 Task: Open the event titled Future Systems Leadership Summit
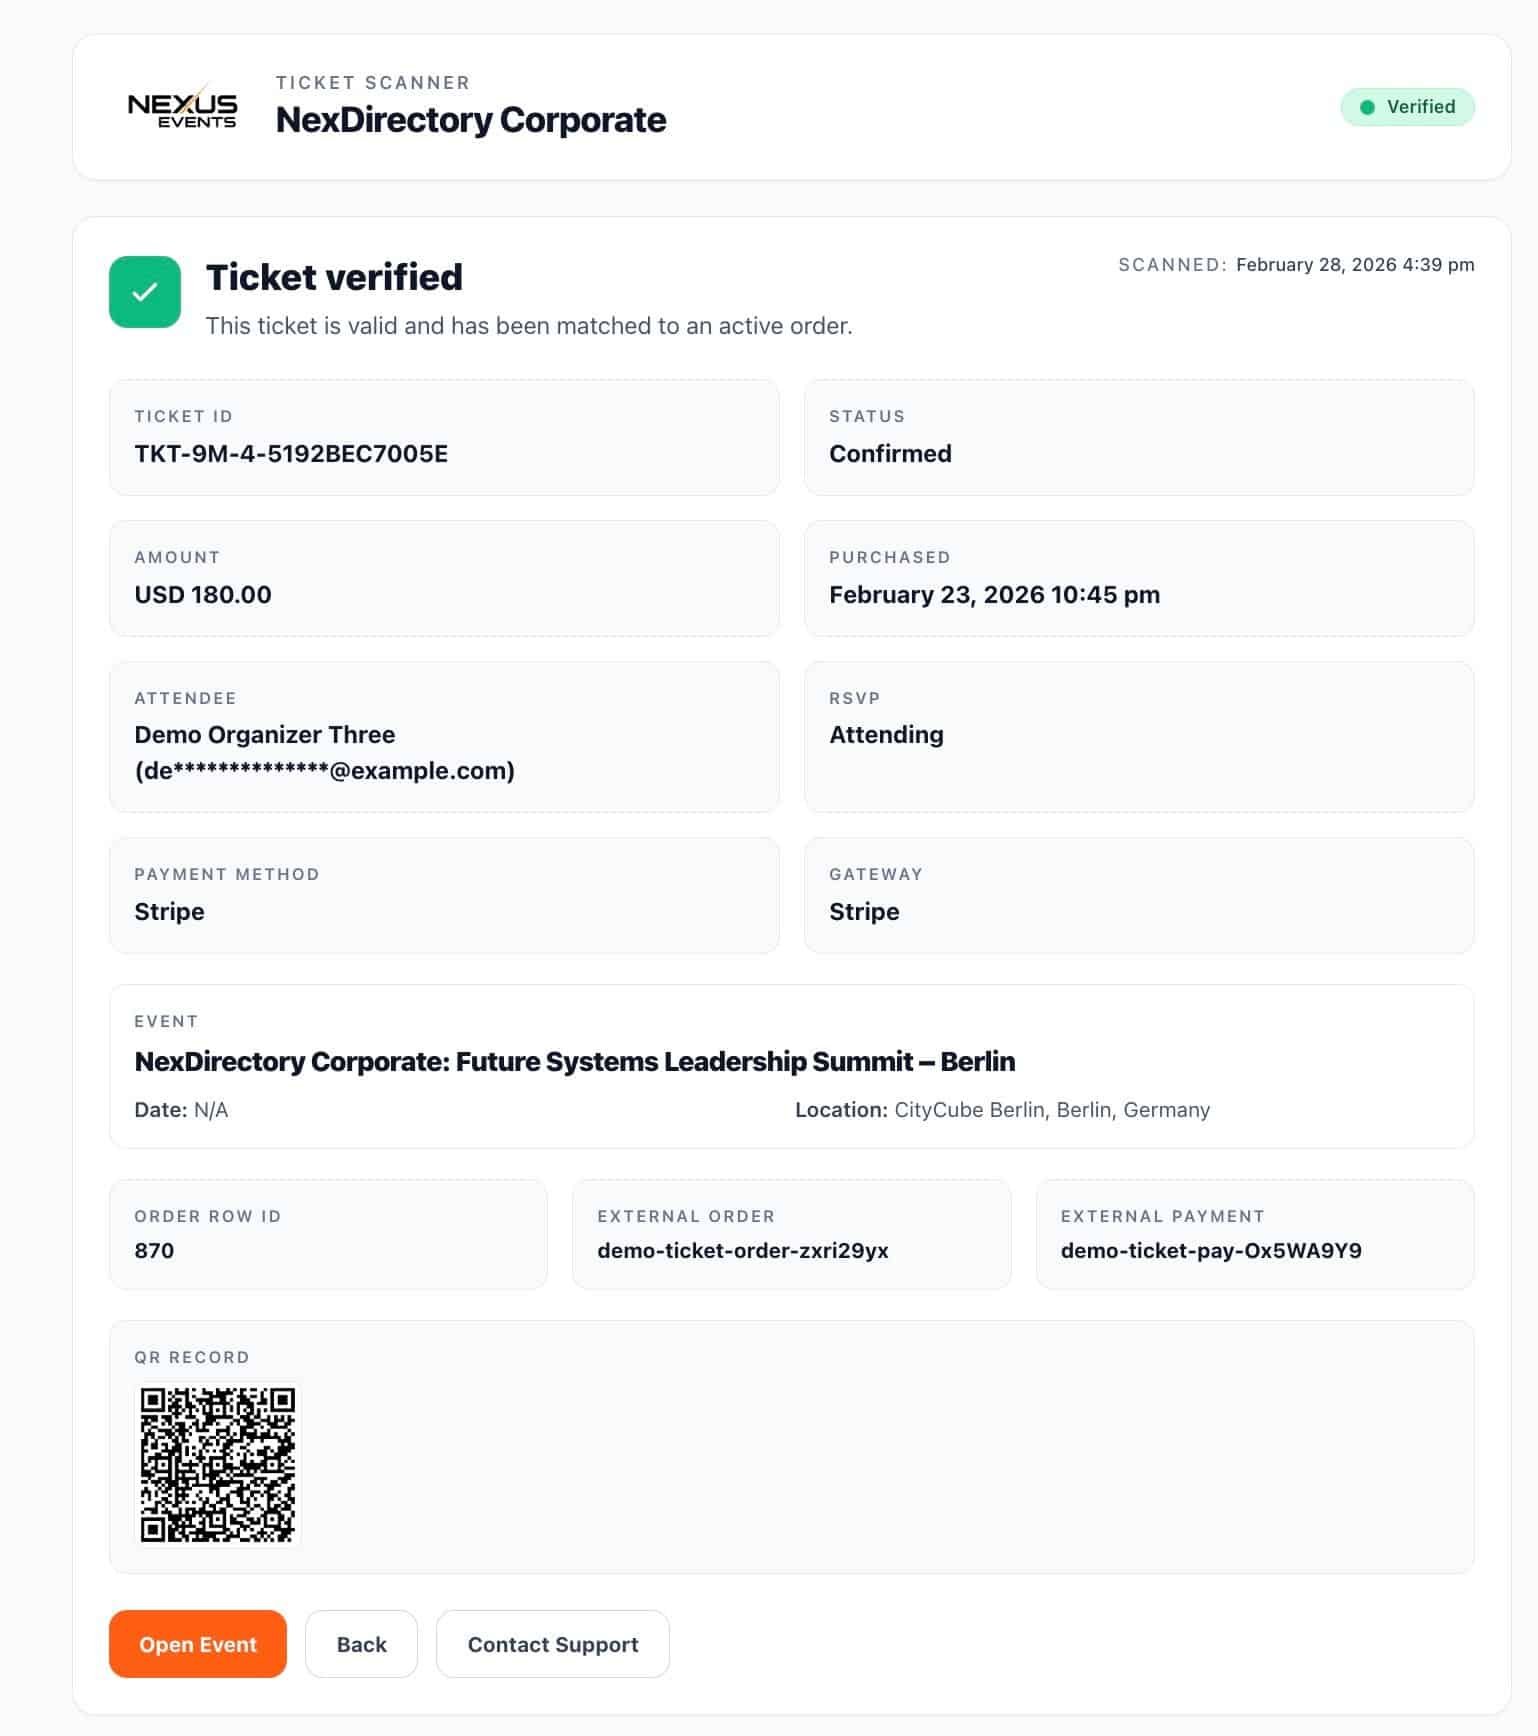click(574, 1061)
